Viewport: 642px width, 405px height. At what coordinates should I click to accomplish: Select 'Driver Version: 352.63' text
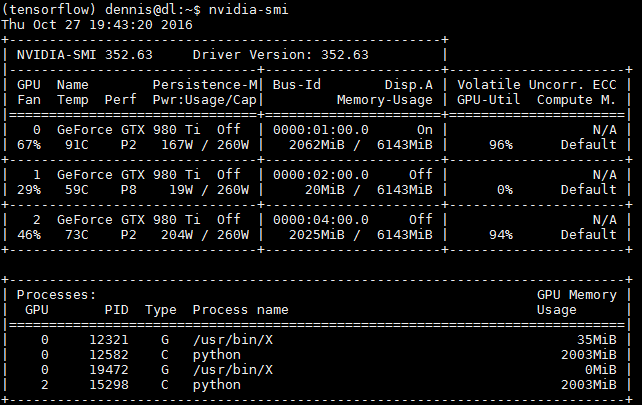click(x=280, y=55)
